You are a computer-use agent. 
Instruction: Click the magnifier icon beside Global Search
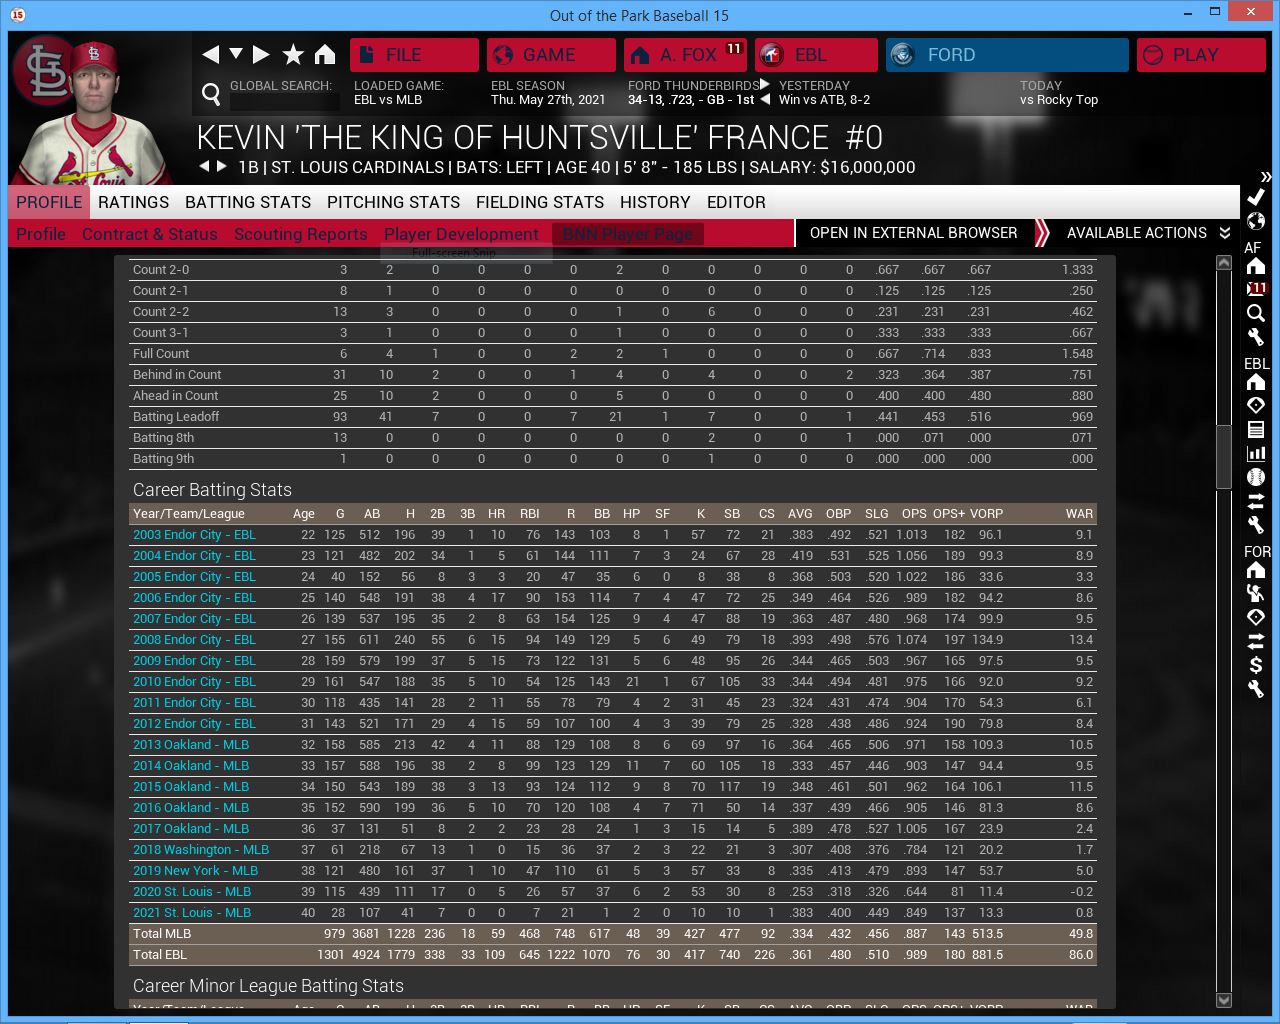point(211,94)
